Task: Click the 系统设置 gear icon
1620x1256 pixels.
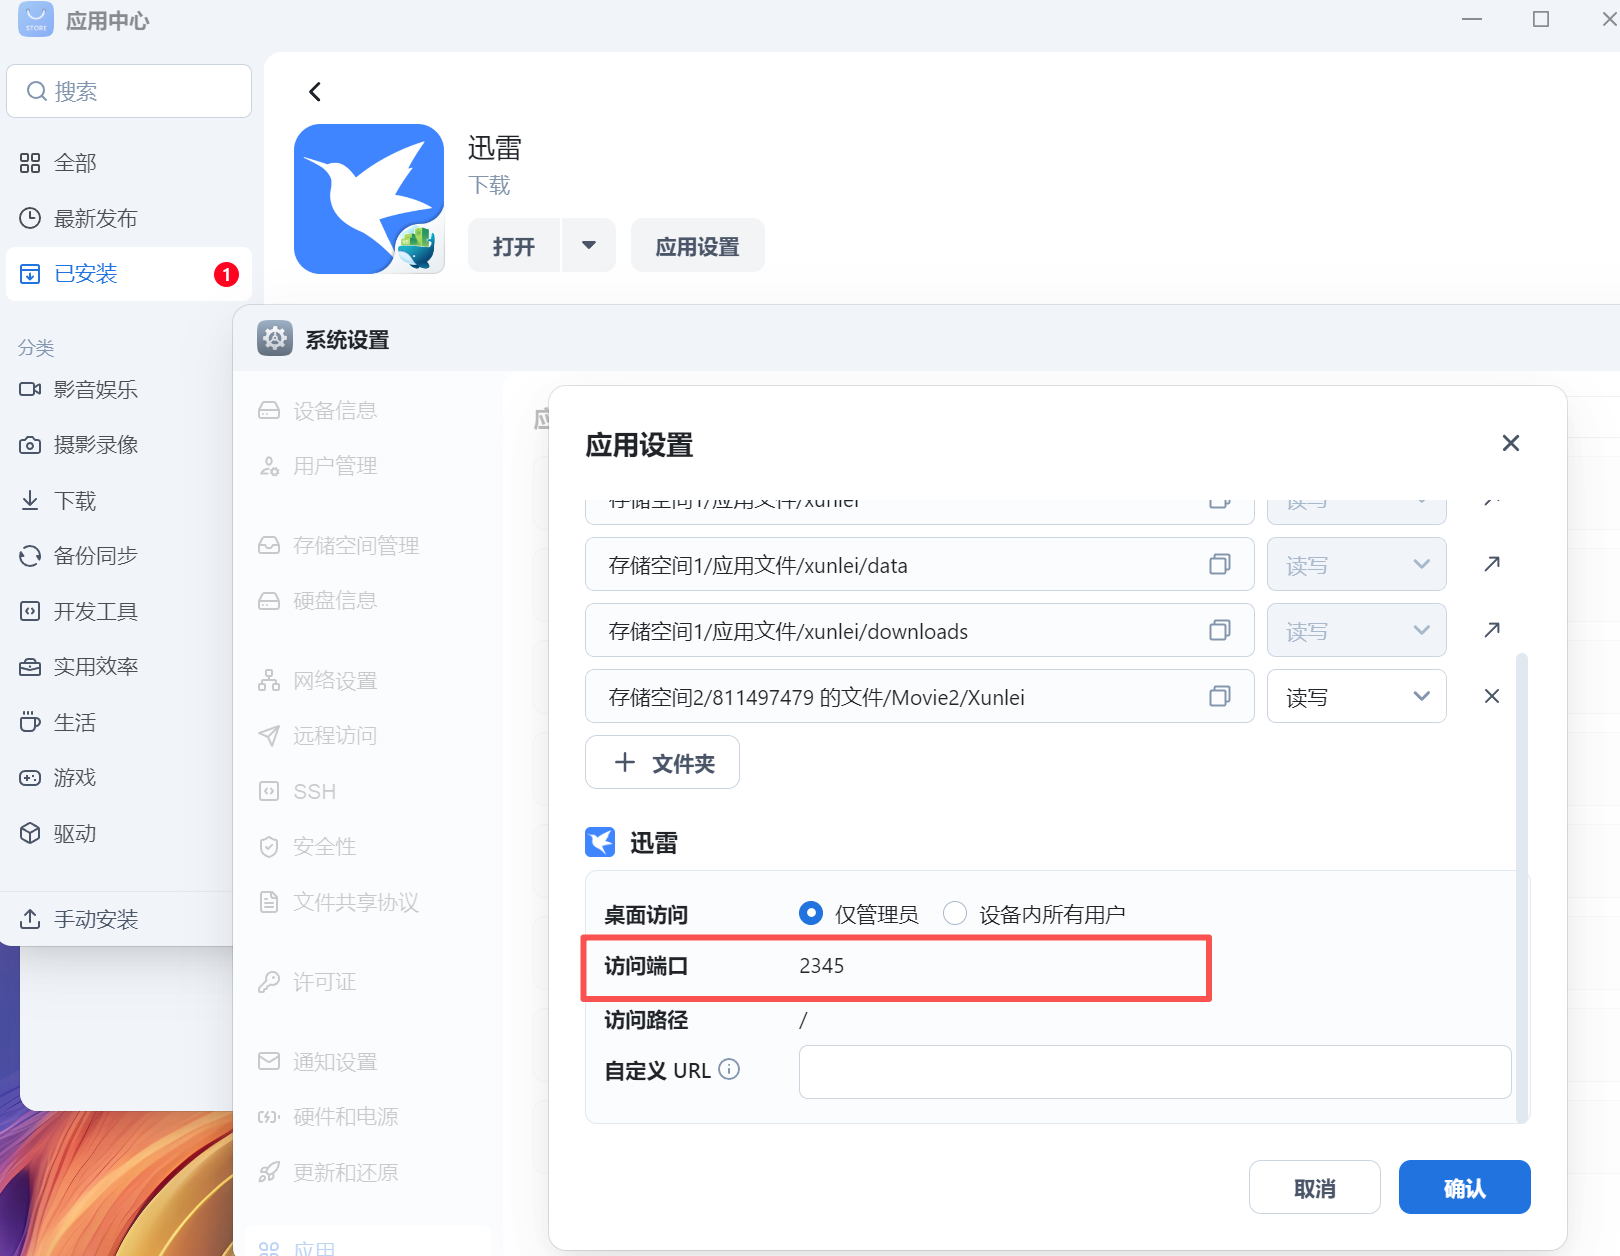Action: [274, 339]
